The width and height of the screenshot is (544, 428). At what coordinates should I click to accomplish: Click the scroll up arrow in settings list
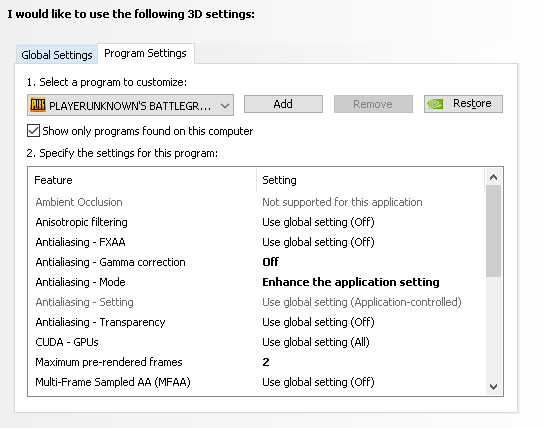493,178
